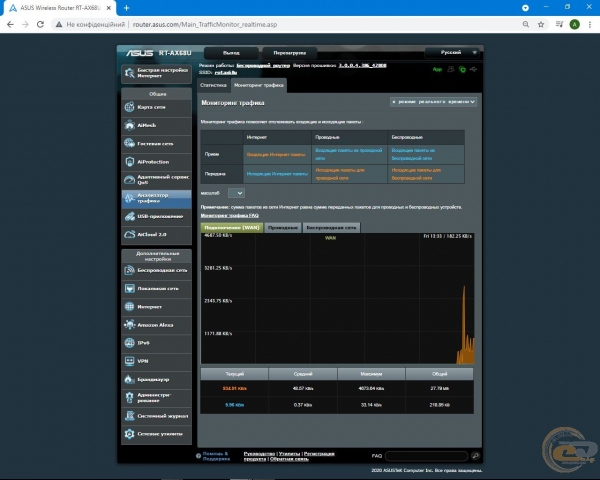This screenshot has height=480, width=600.
Task: Click the SSID name link
Action: tap(226, 72)
